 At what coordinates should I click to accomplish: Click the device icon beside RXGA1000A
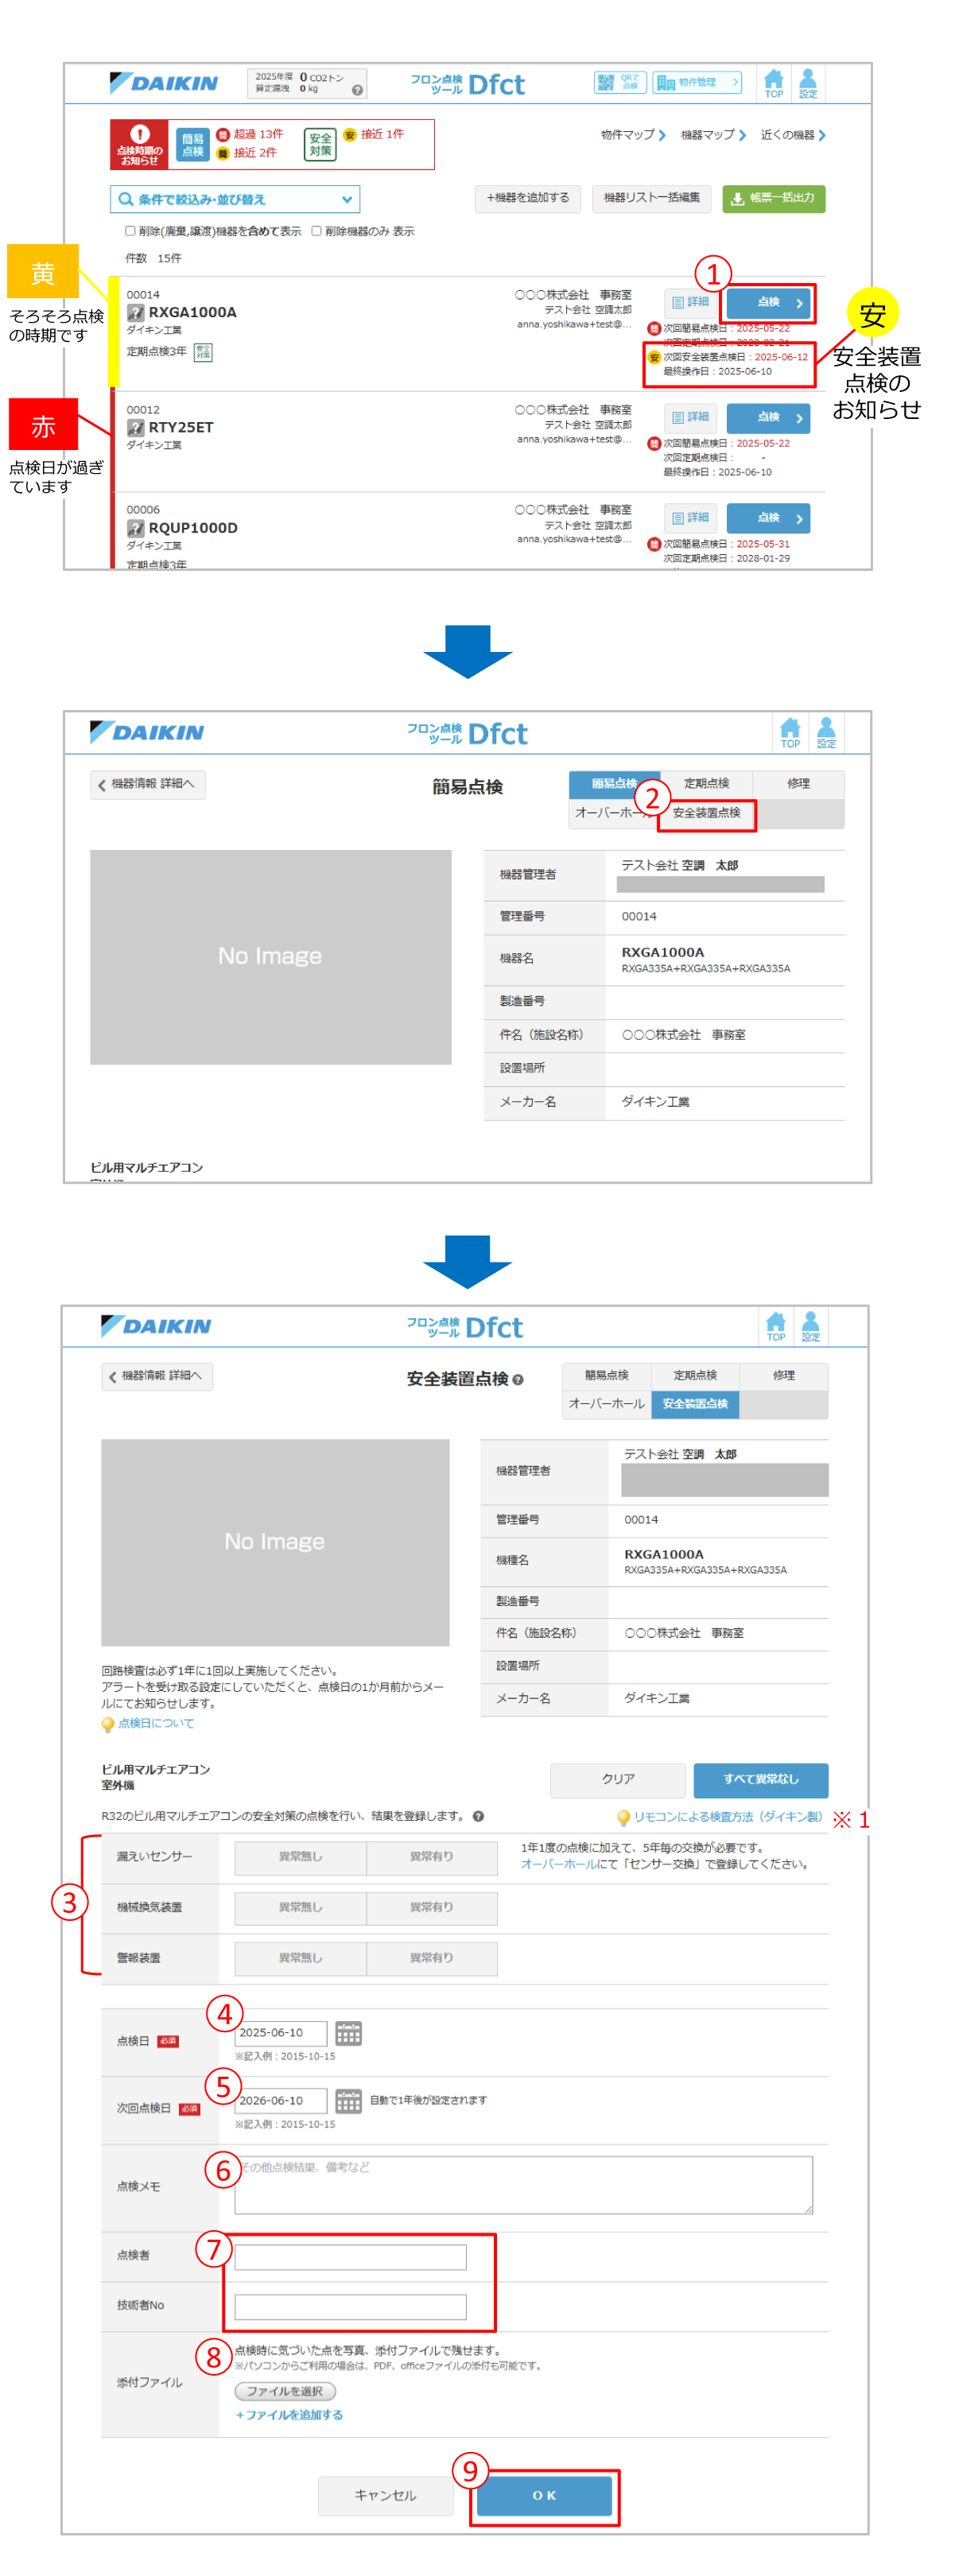(136, 313)
